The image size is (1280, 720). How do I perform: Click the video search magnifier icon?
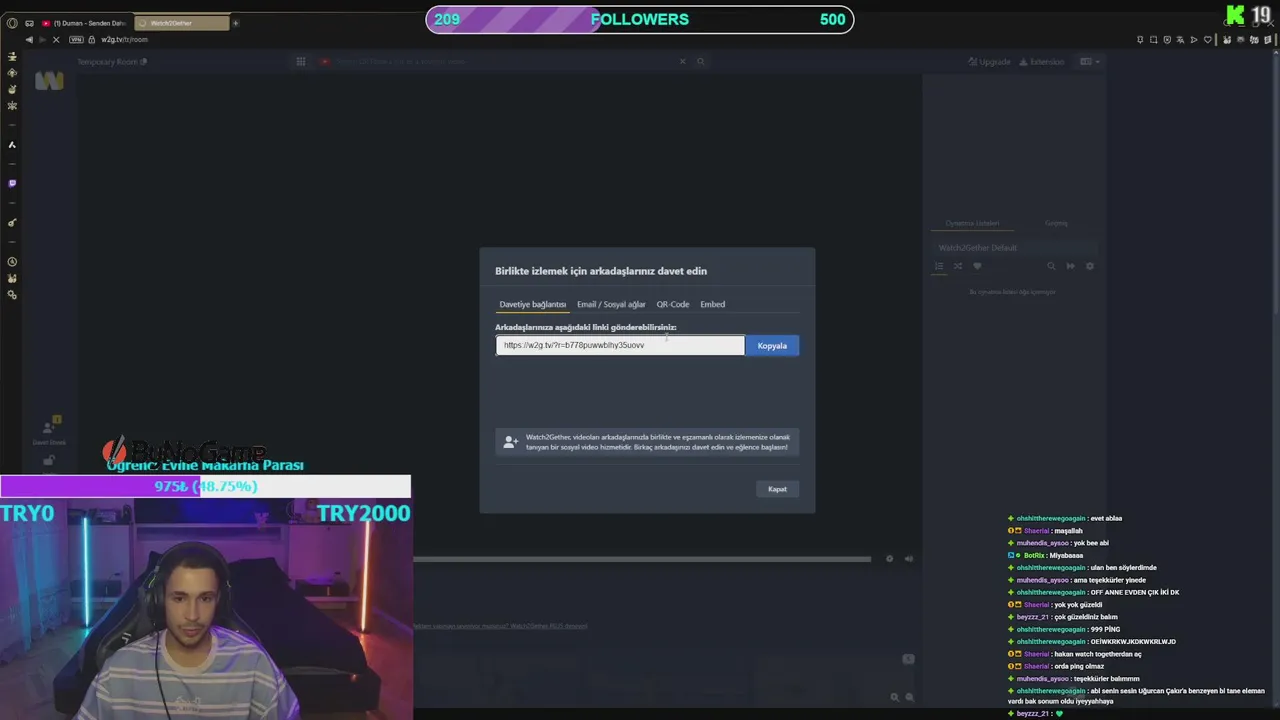tap(701, 62)
